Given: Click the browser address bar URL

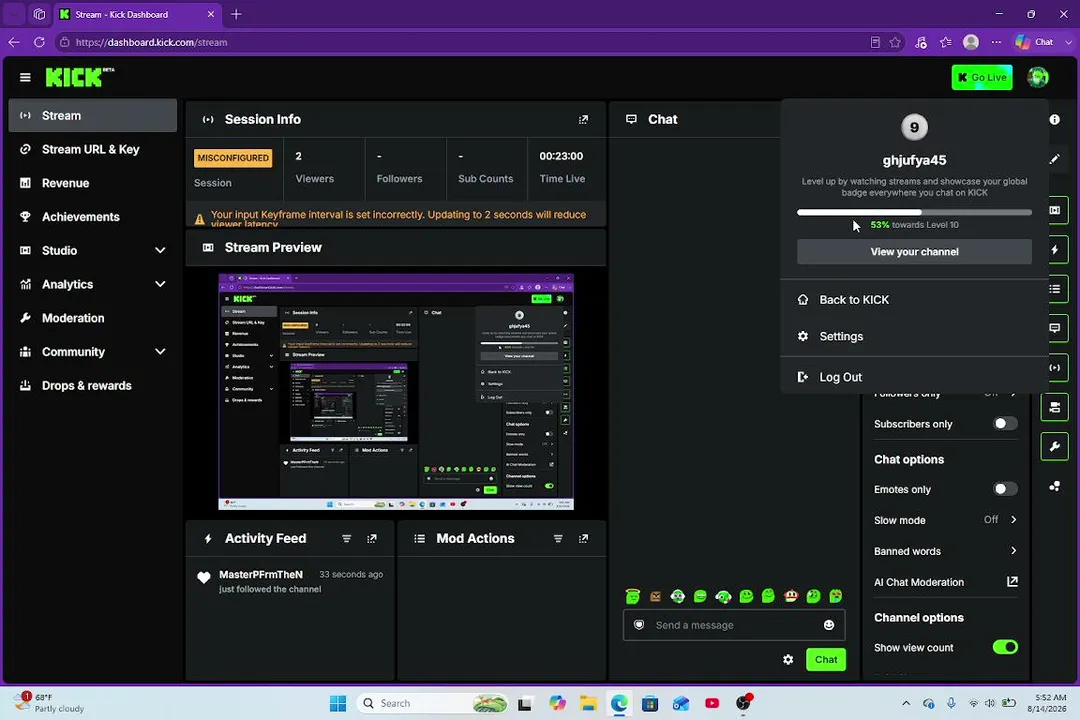Looking at the screenshot, I should pos(152,42).
